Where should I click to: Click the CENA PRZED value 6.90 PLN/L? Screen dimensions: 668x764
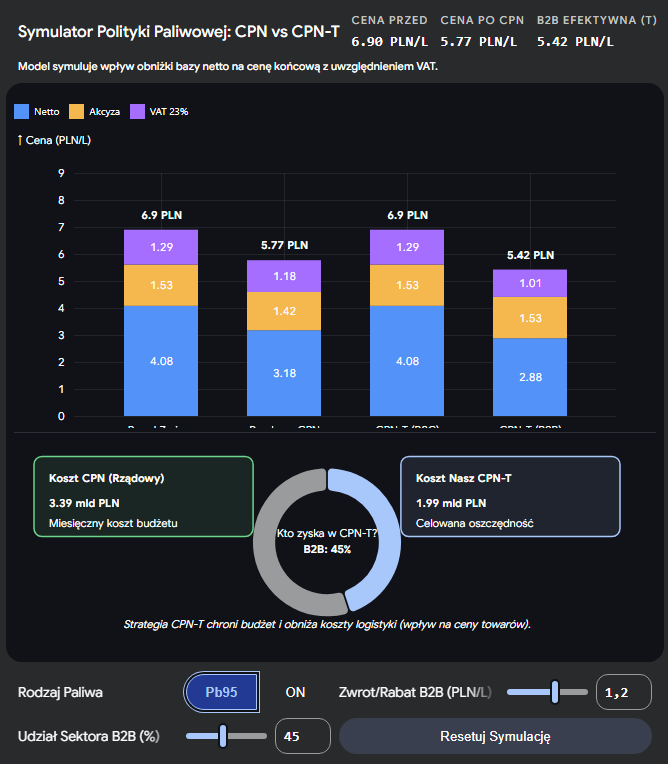390,41
